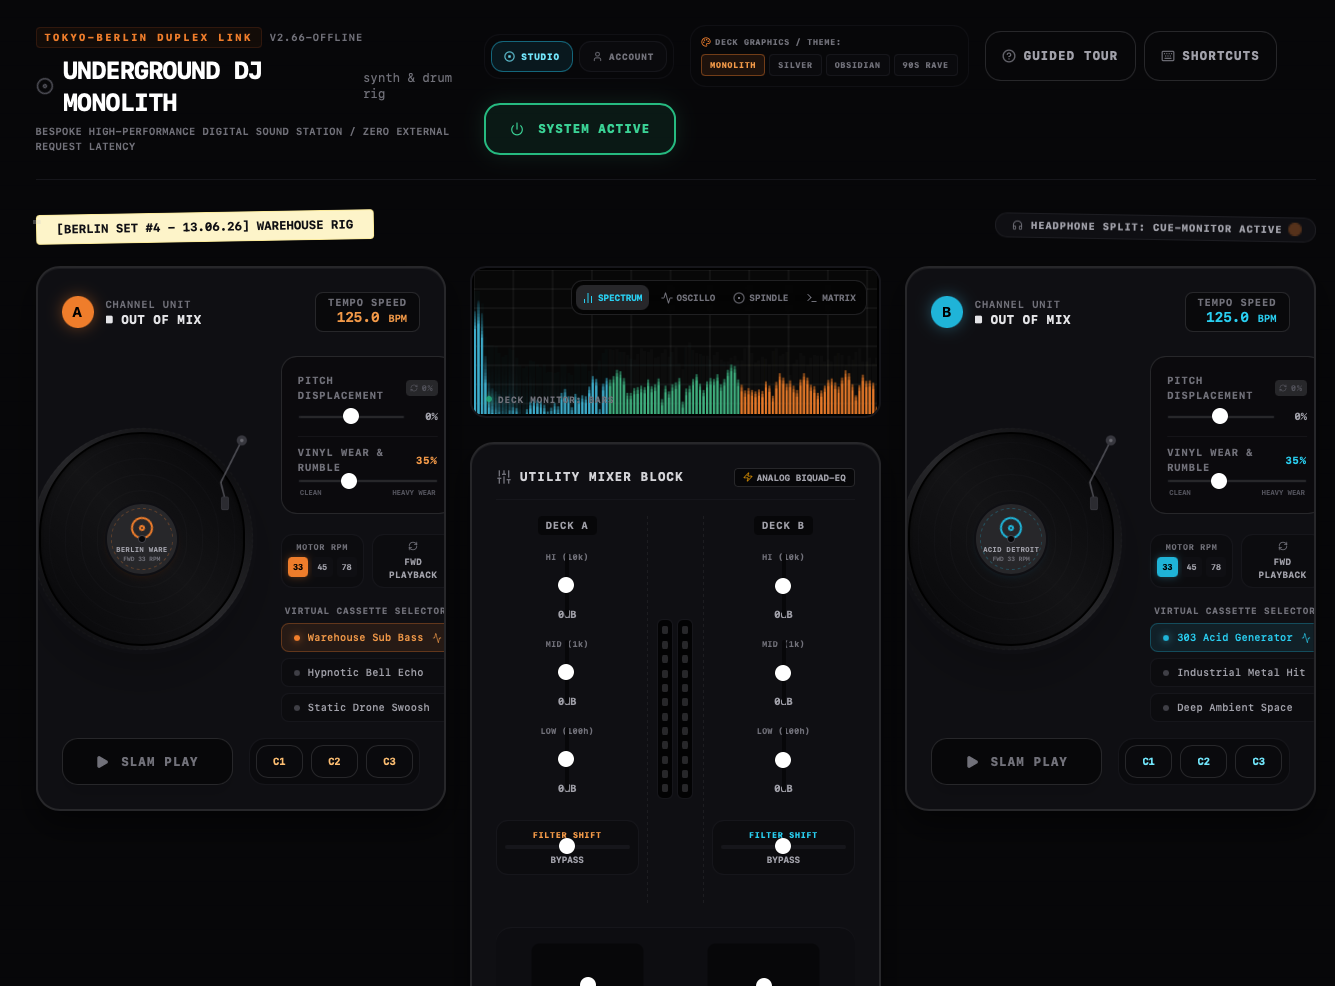1335x986 pixels.
Task: Adjust Deck B Filter Shift slider
Action: [783, 846]
